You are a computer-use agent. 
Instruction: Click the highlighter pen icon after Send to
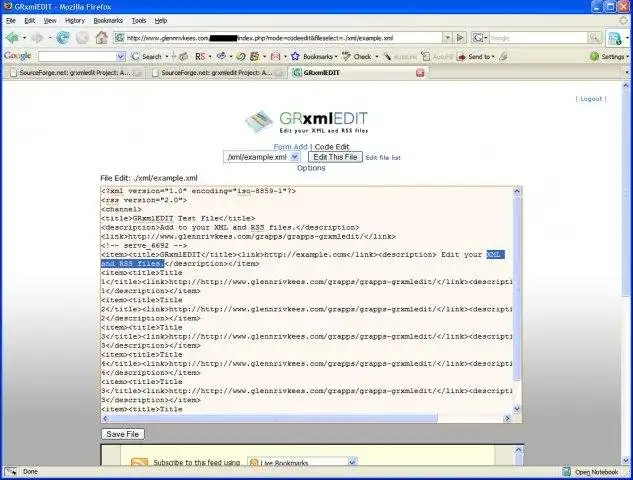coord(503,57)
